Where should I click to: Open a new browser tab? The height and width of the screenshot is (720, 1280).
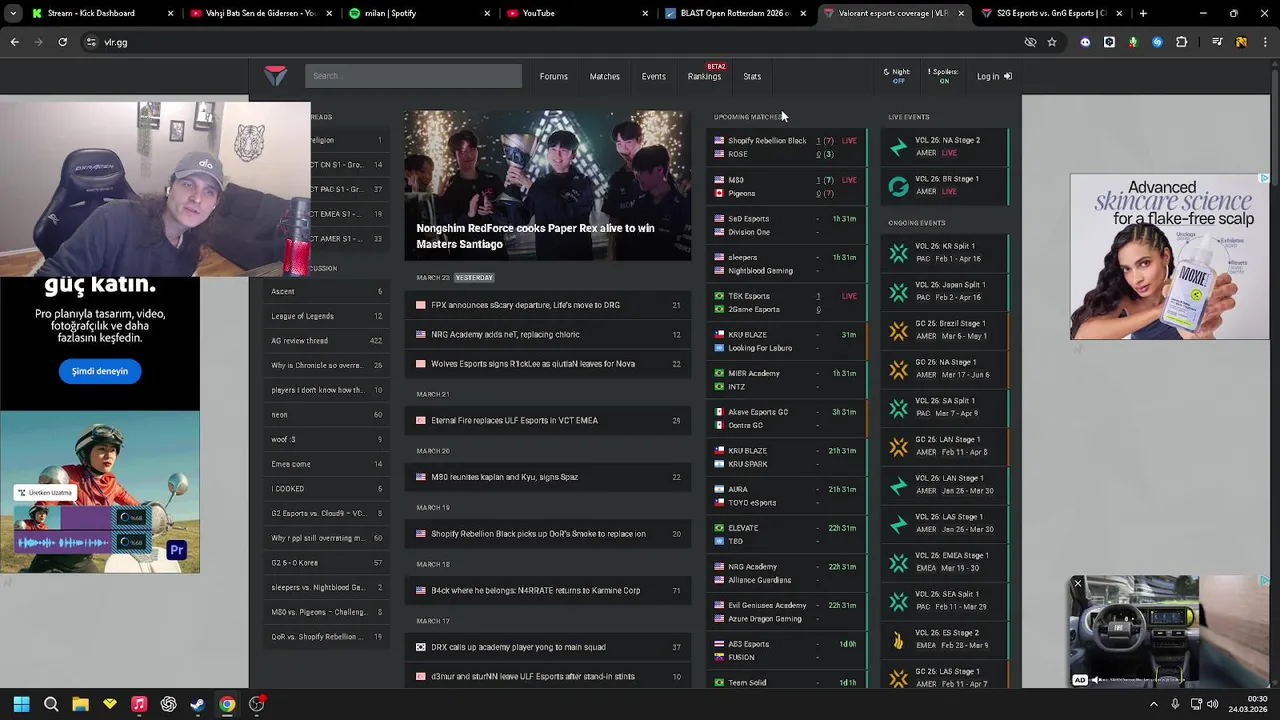coord(1143,13)
